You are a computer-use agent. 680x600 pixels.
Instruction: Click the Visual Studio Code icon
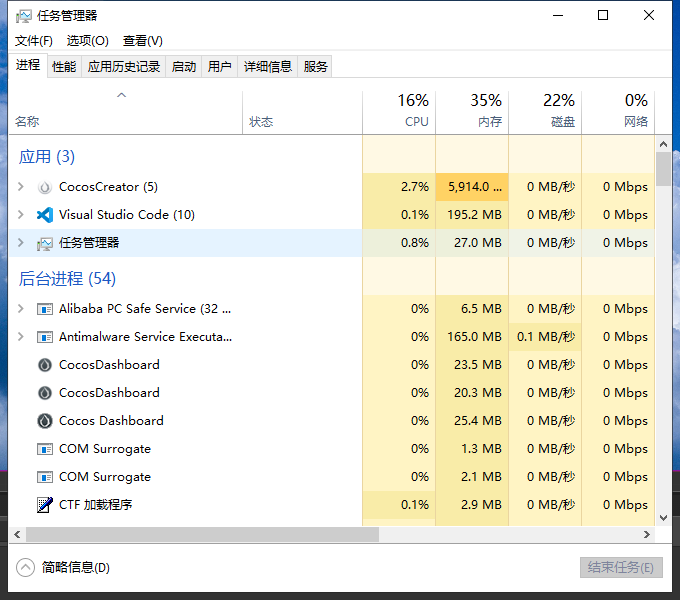click(44, 215)
